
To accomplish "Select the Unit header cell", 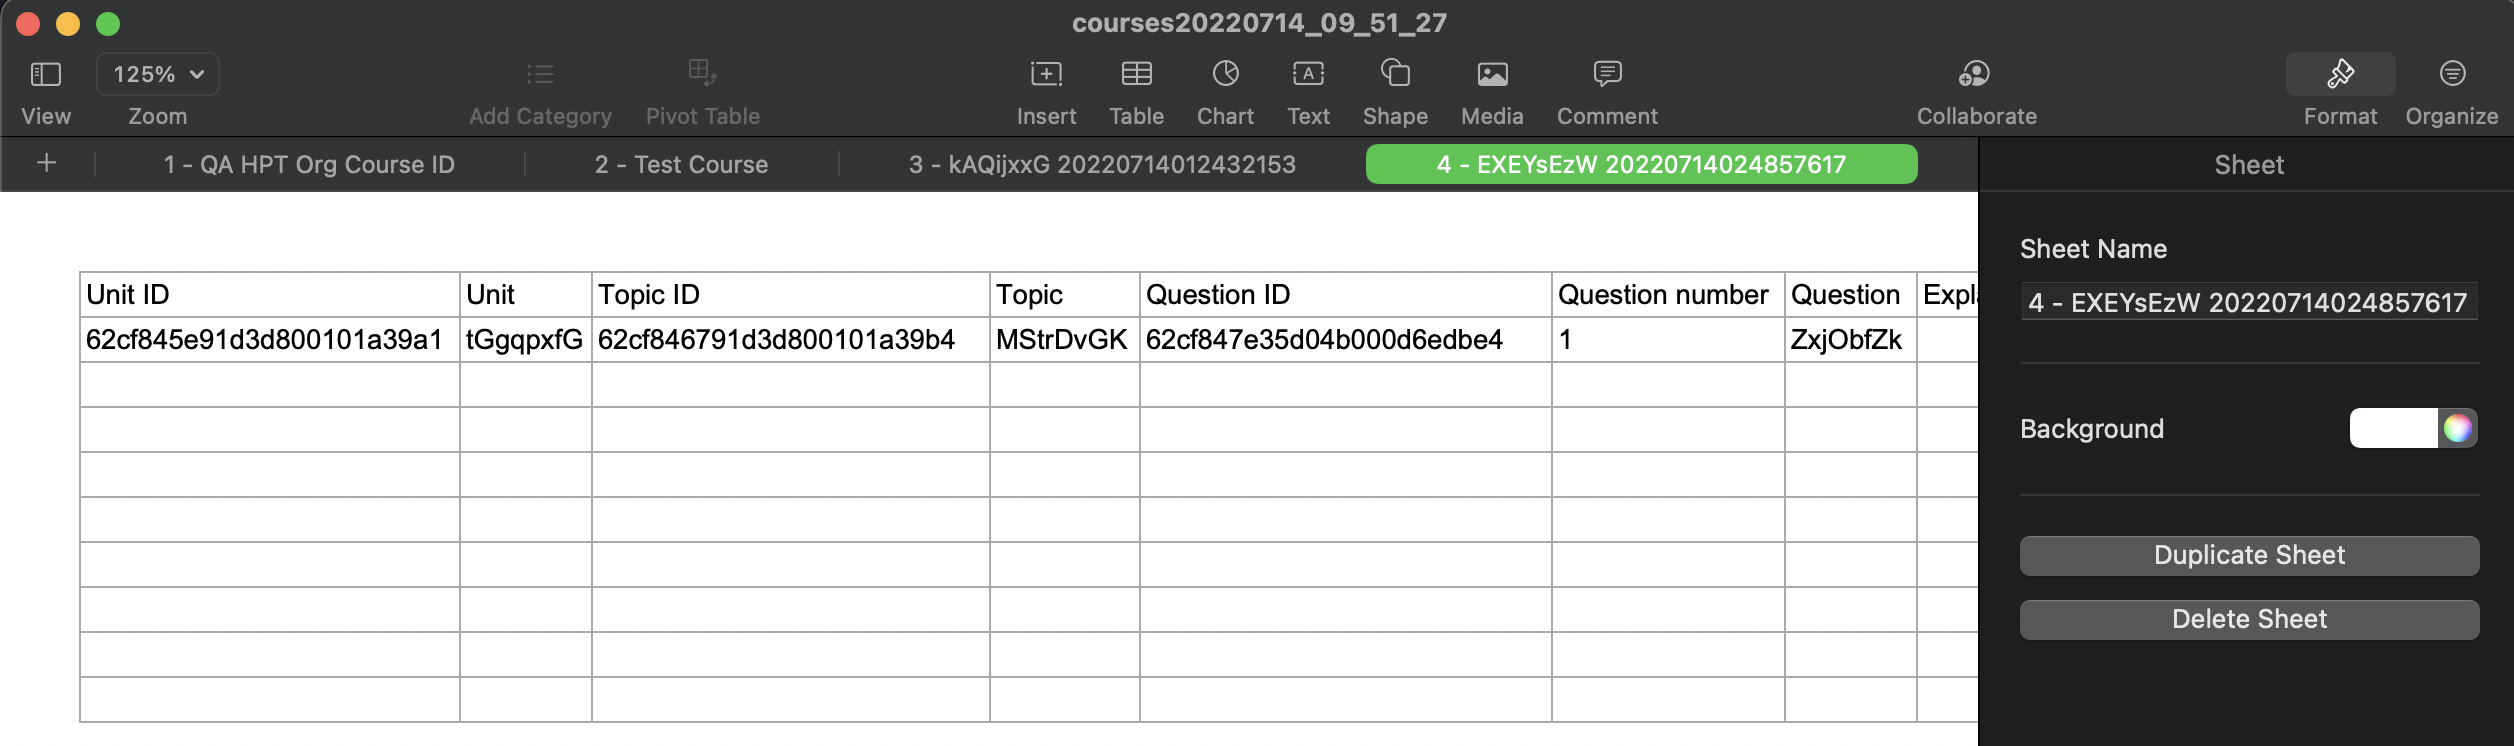I will click(x=526, y=295).
